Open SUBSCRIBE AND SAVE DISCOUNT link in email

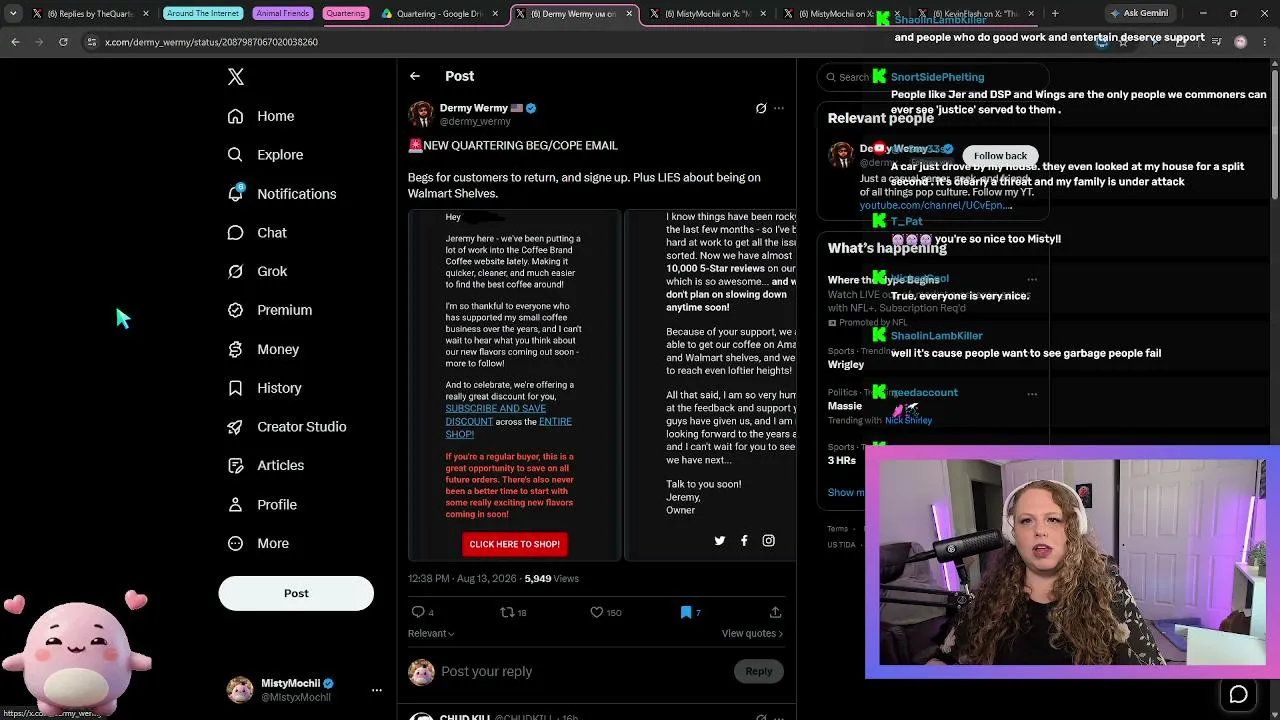pos(496,415)
